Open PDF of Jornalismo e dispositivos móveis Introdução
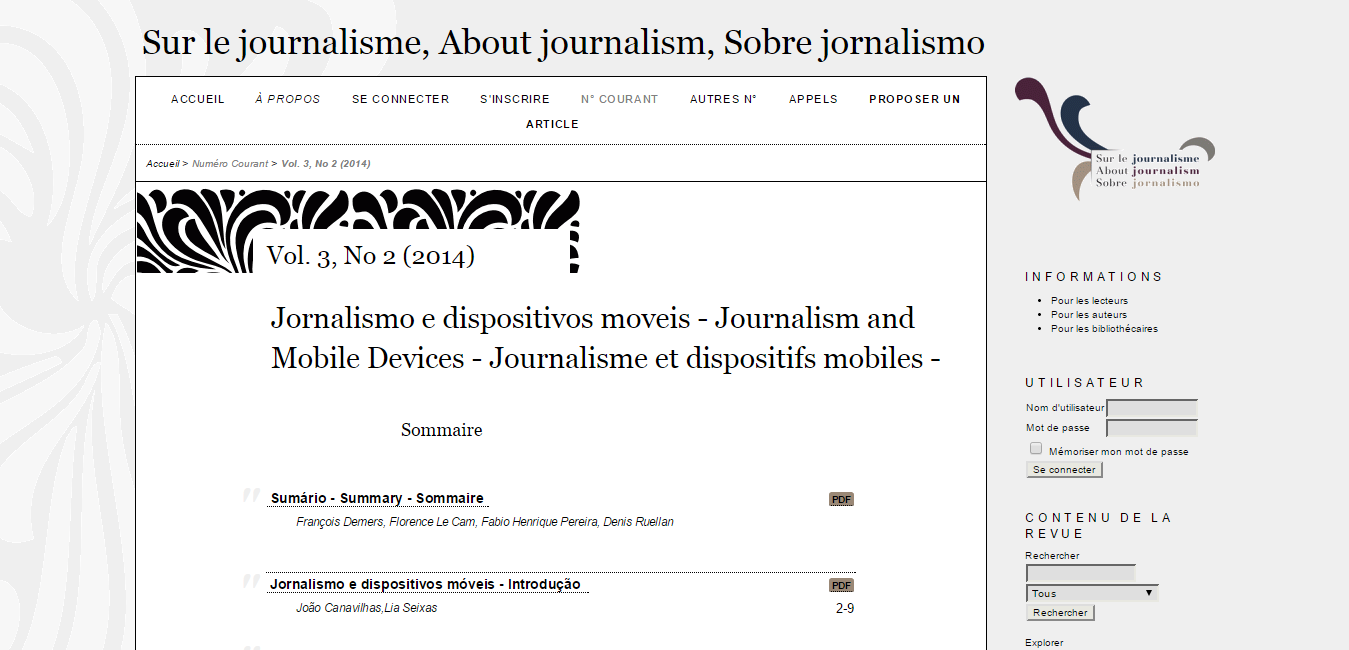The width and height of the screenshot is (1349, 650). click(x=841, y=585)
